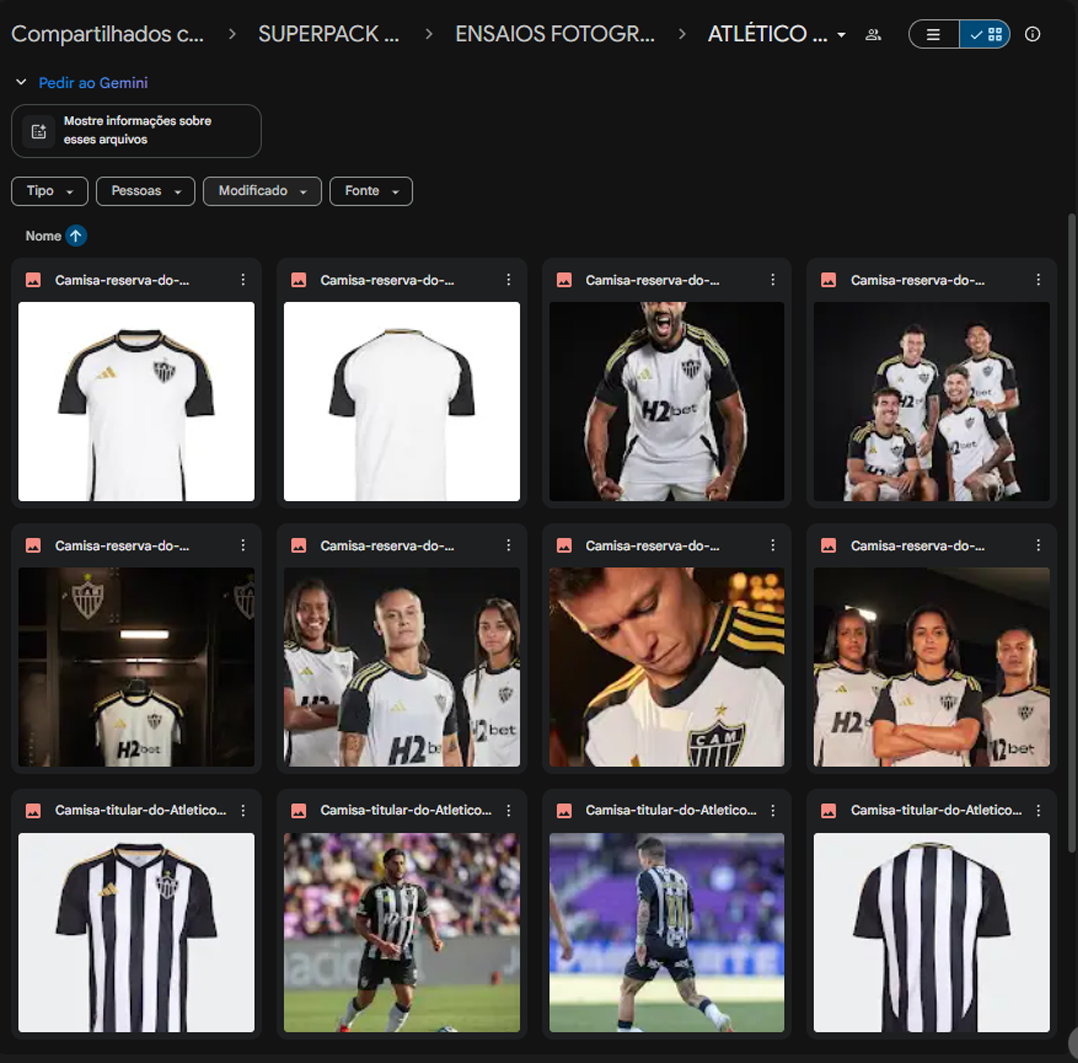Open more actions for the locker room photo file

click(243, 546)
